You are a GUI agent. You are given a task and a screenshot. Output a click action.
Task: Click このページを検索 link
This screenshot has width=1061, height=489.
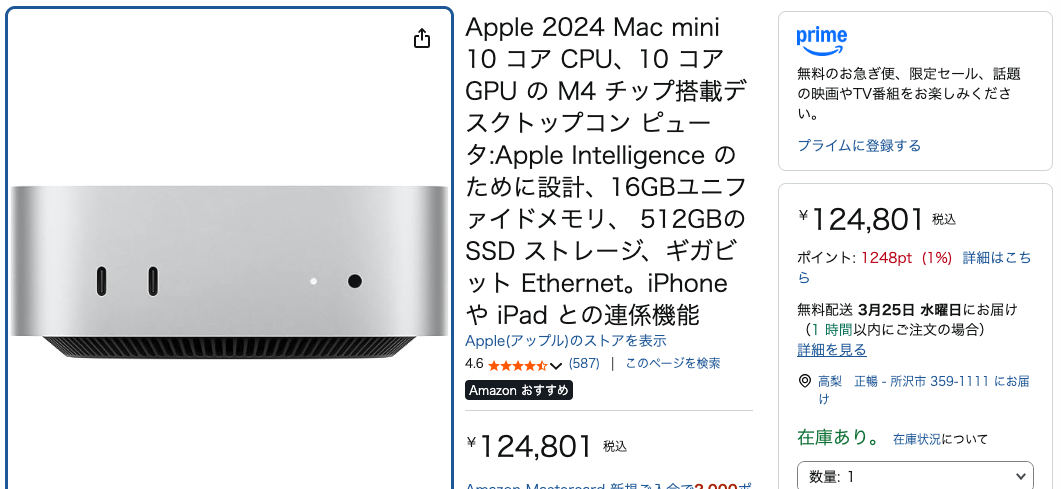point(673,364)
